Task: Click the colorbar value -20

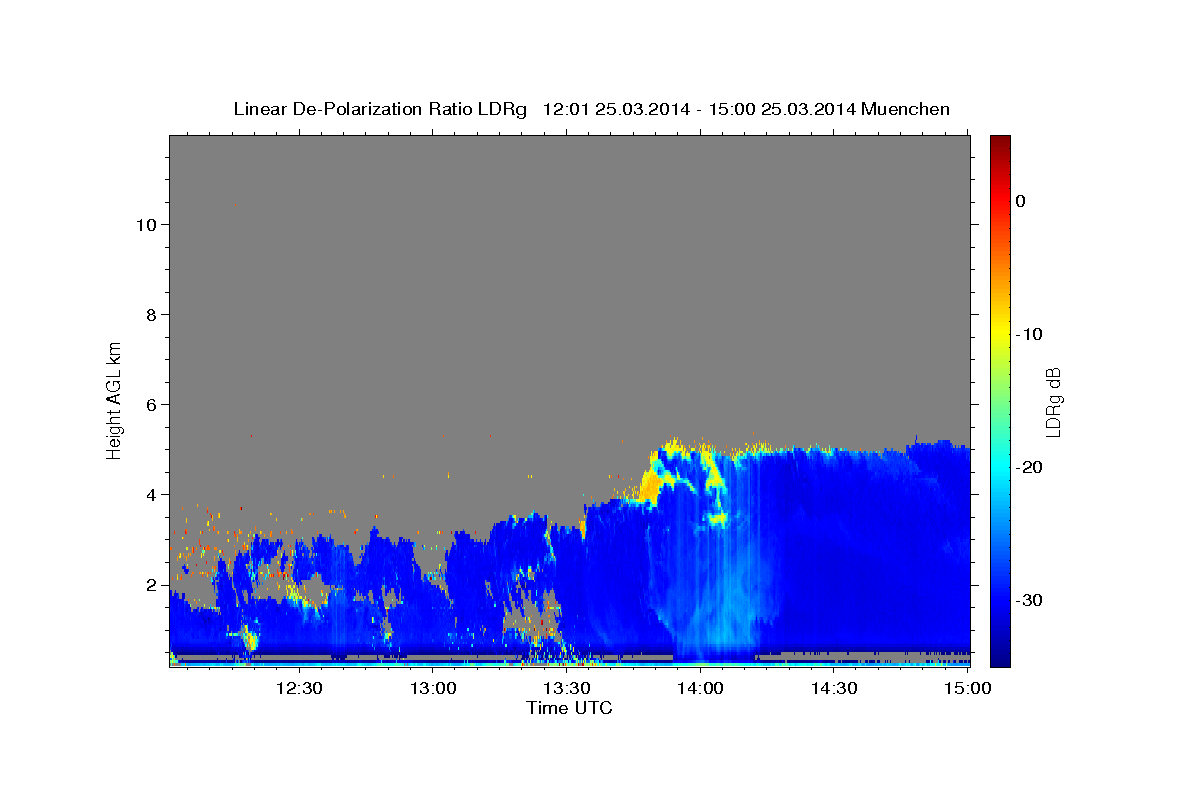Action: [1029, 467]
